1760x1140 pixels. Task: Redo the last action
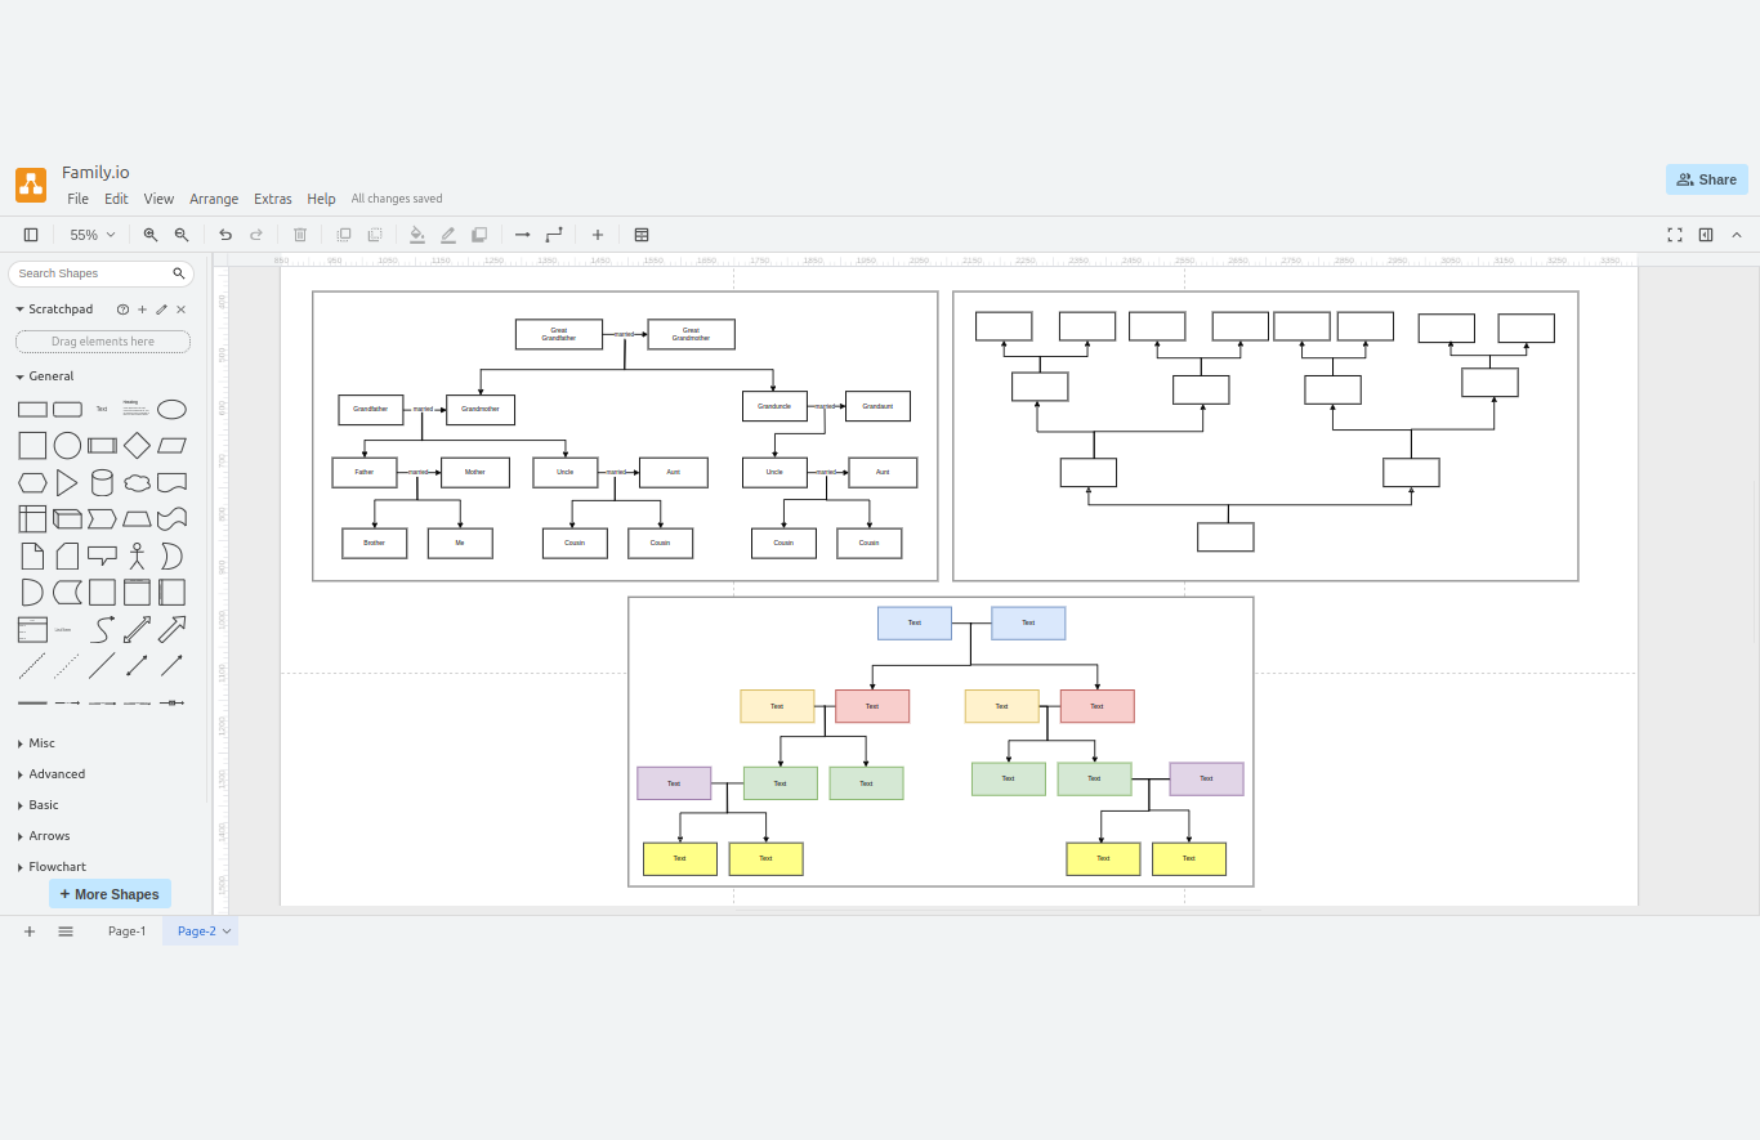(x=256, y=235)
